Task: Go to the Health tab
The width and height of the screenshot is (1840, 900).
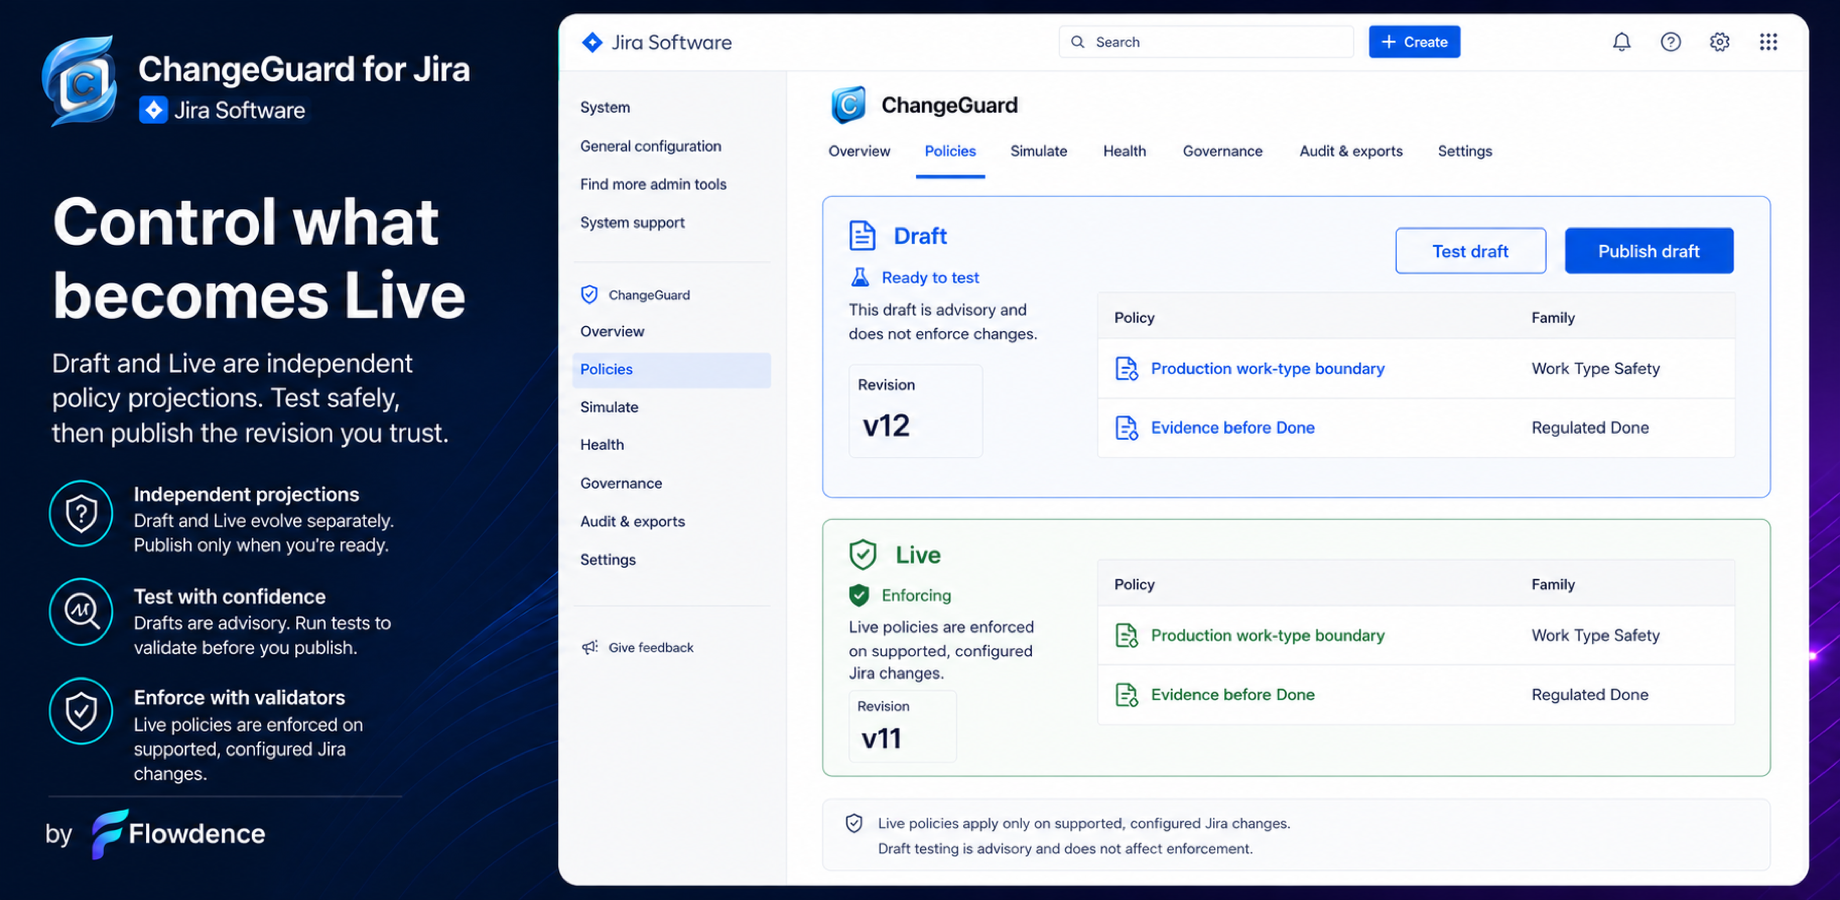Action: click(1125, 151)
